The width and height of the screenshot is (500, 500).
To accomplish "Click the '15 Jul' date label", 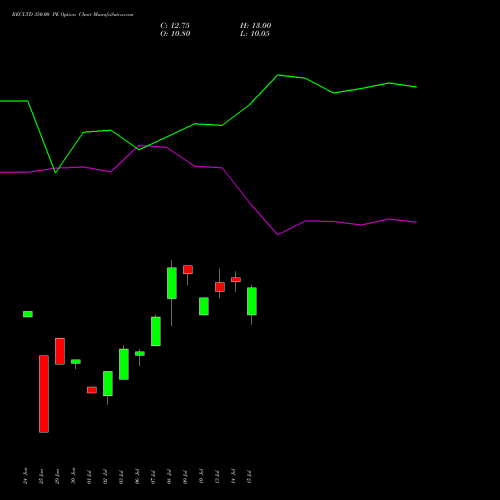I will point(250,476).
